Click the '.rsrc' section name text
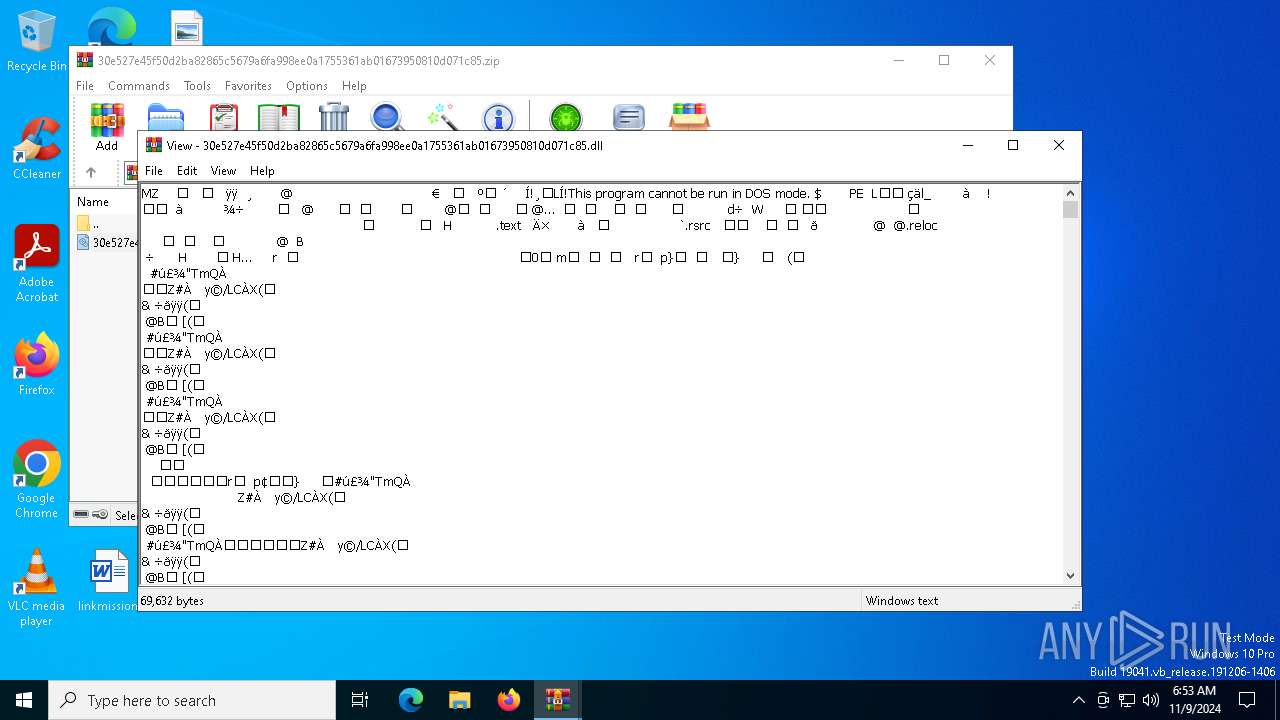Viewport: 1280px width, 720px height. [695, 225]
